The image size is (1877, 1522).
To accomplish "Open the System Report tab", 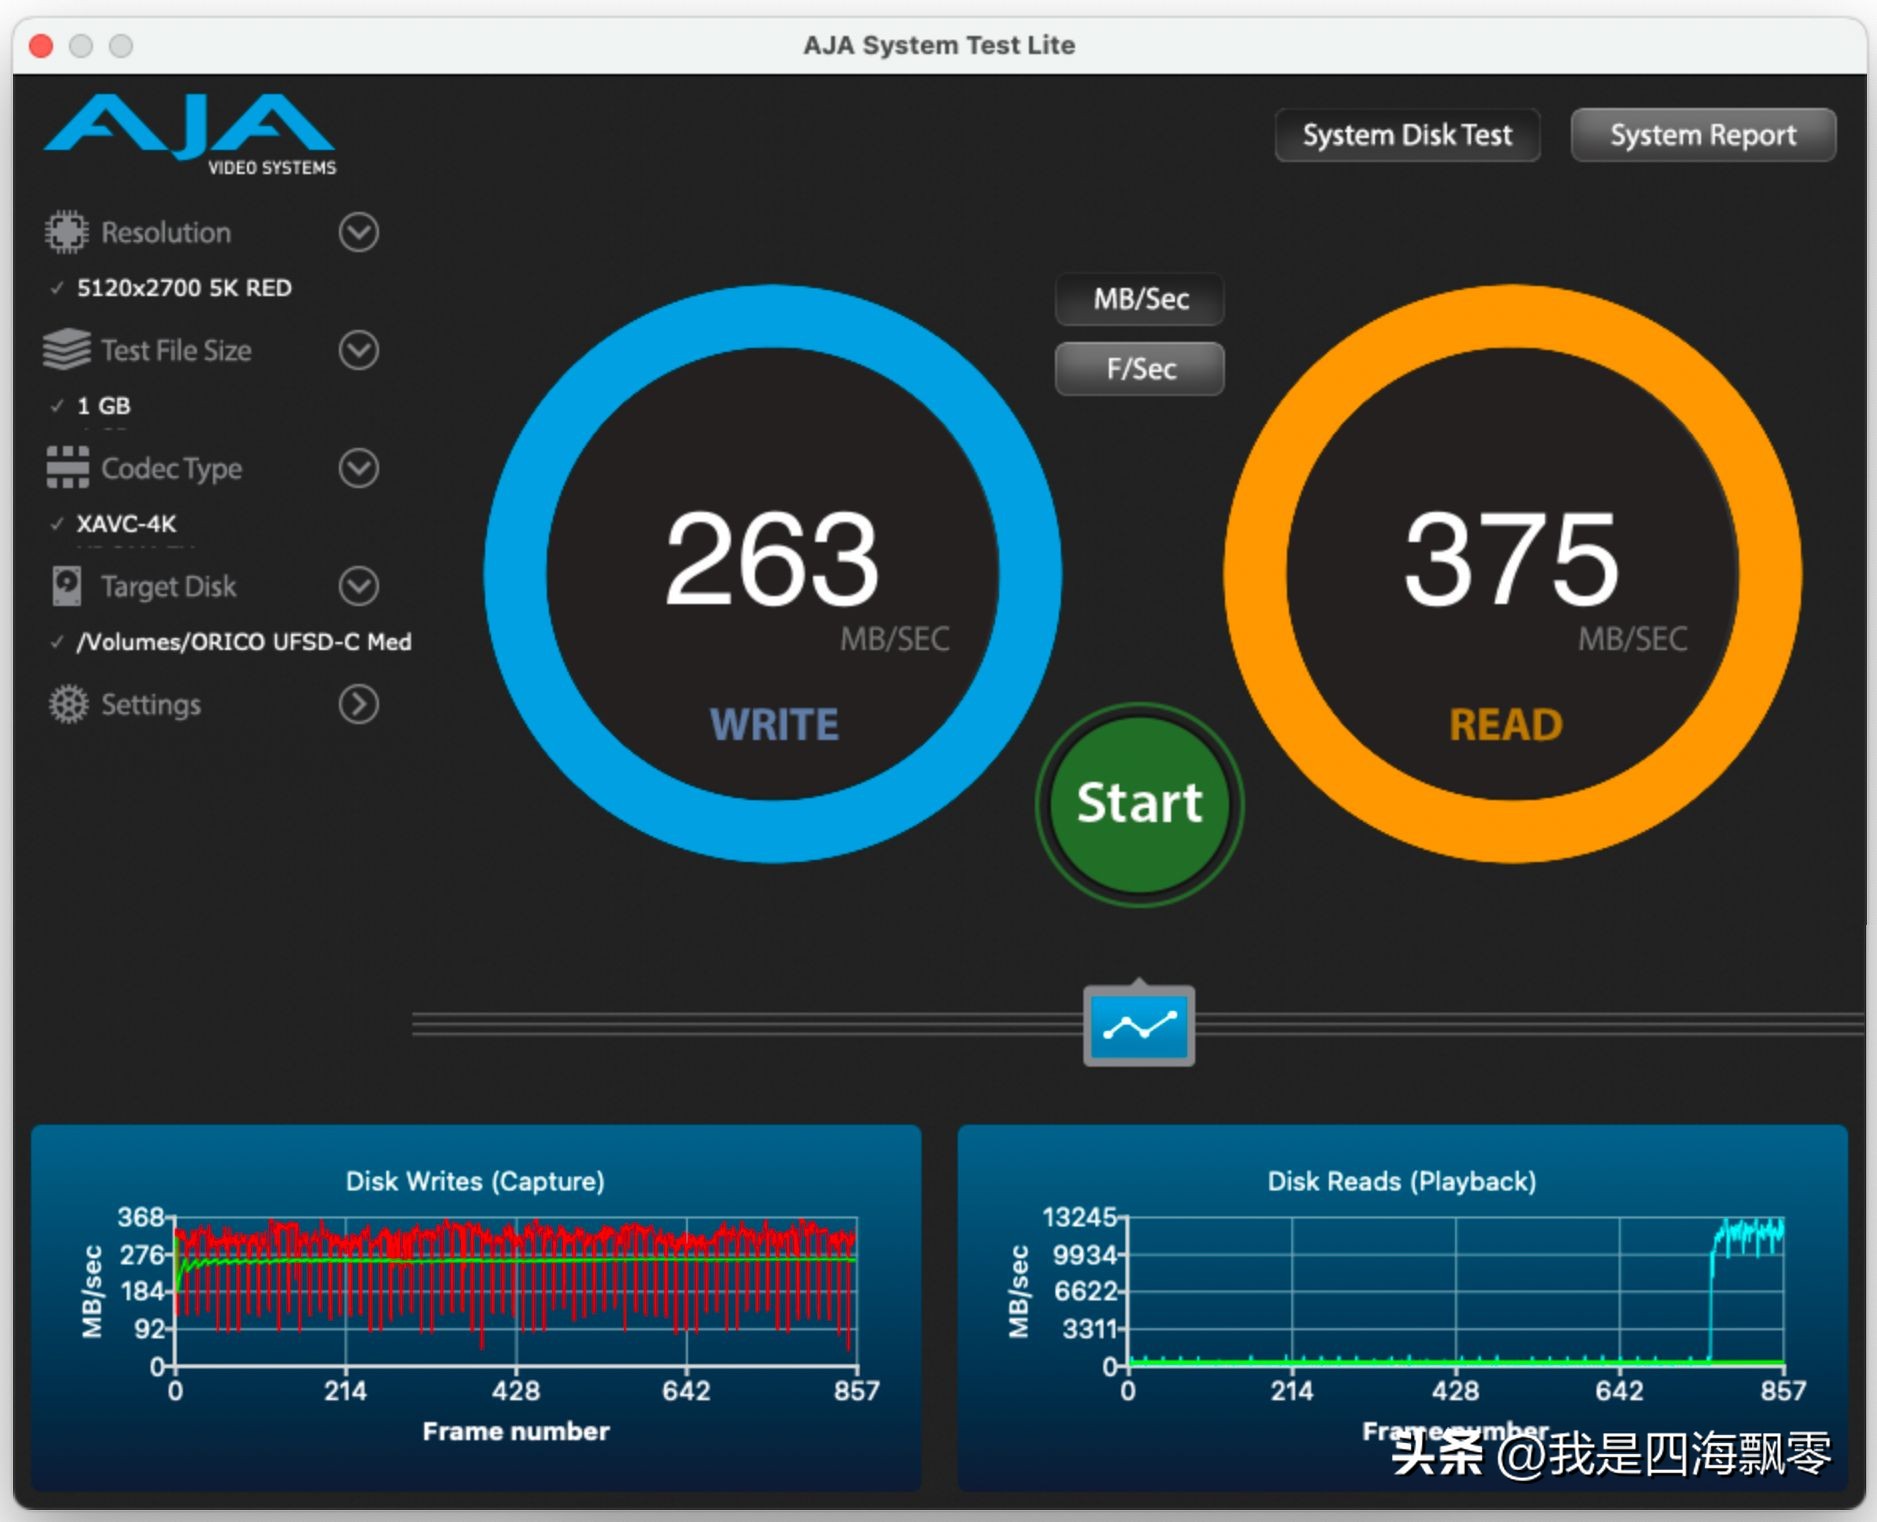I will pyautogui.click(x=1703, y=135).
